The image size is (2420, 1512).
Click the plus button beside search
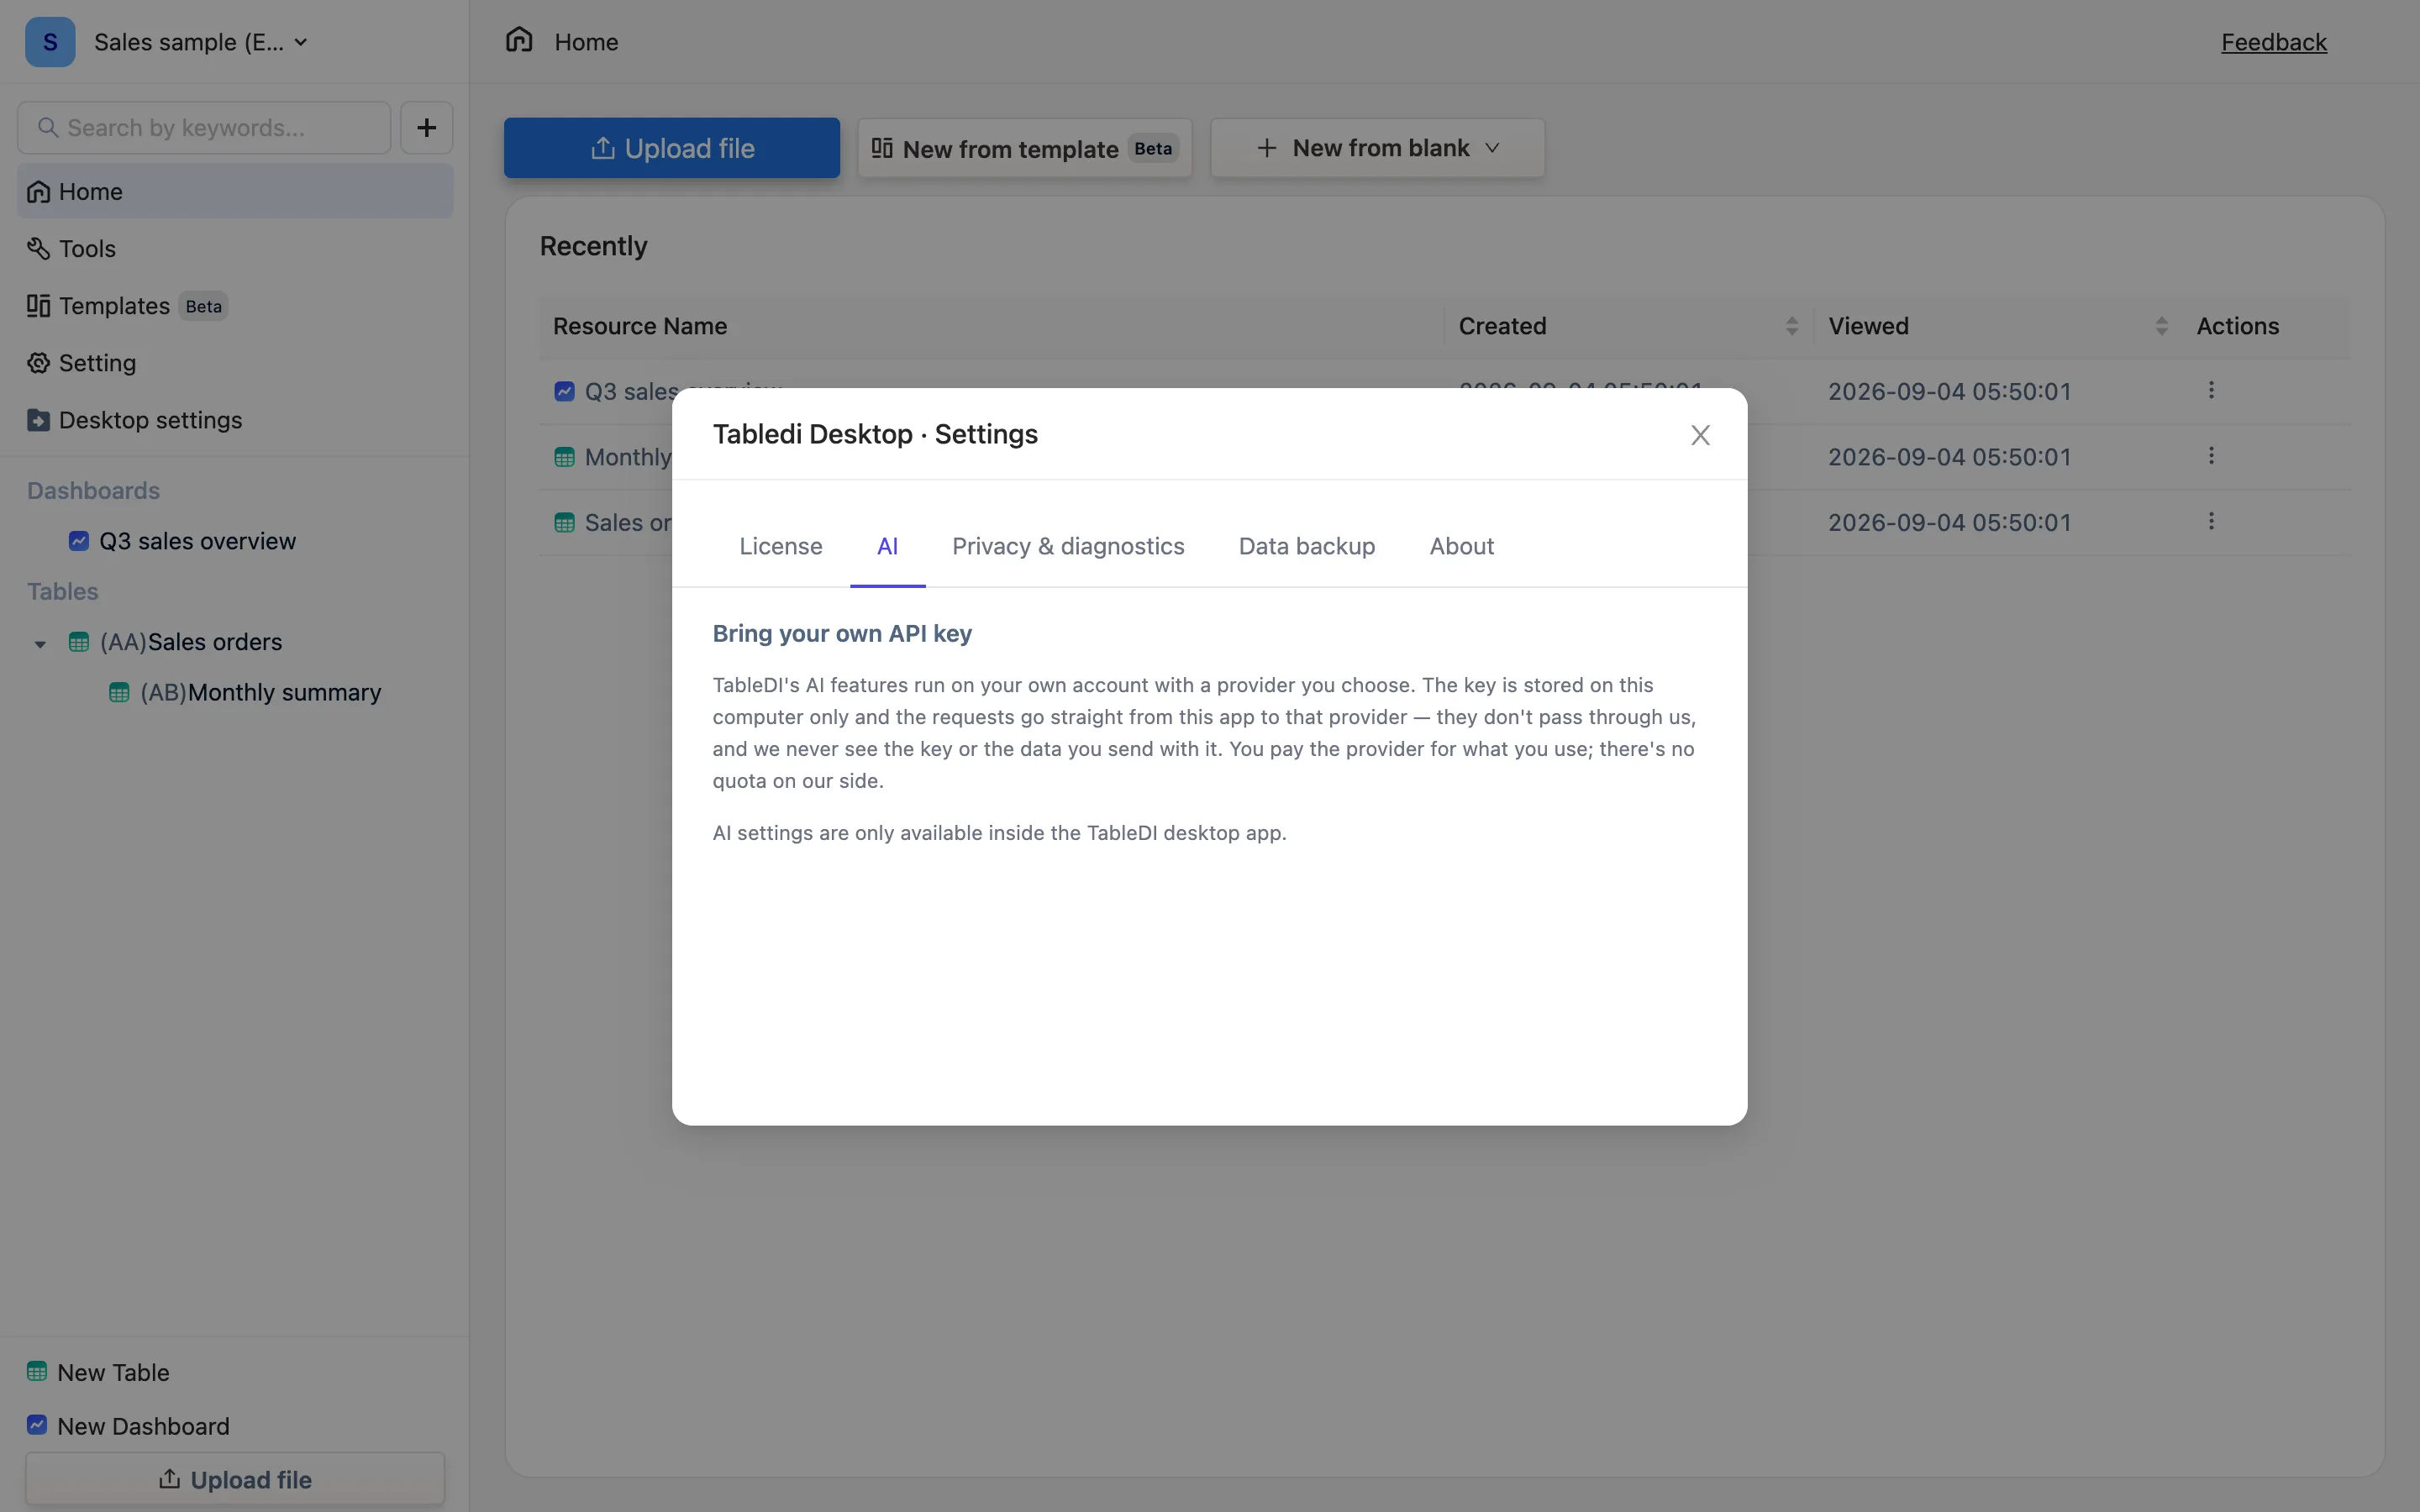[427, 128]
